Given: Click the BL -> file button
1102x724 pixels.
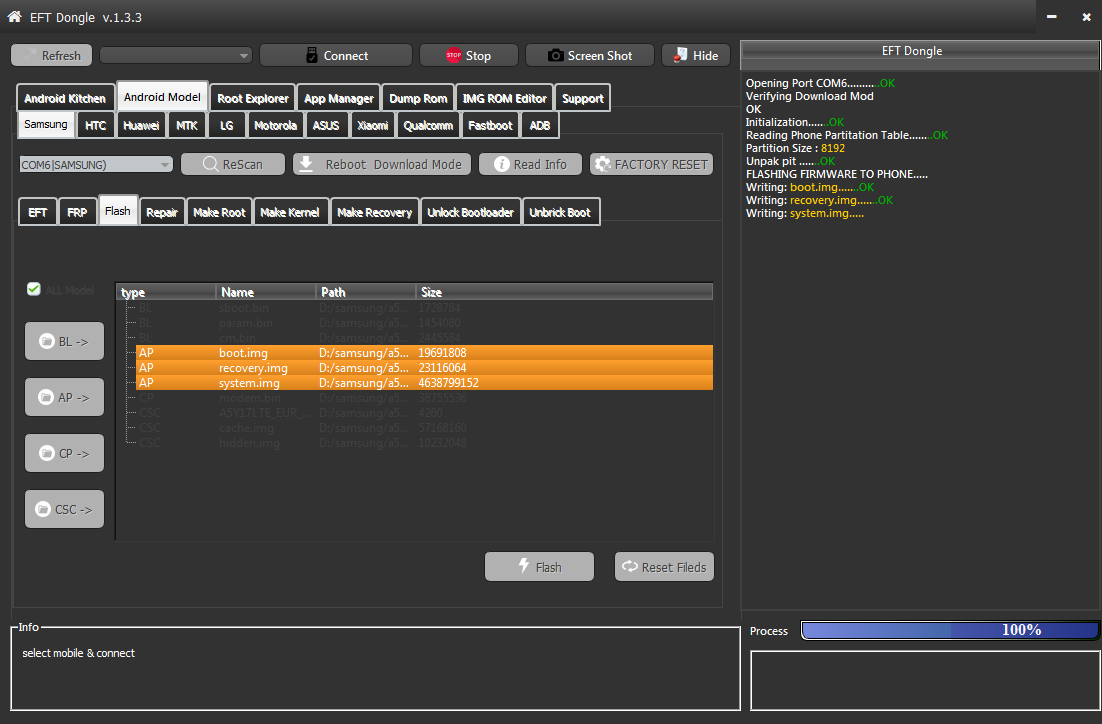Looking at the screenshot, I should 65,342.
